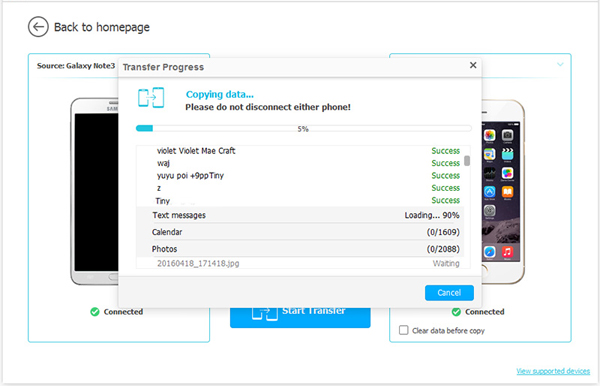Click the Calendar category row
The image size is (600, 386).
pyautogui.click(x=300, y=232)
